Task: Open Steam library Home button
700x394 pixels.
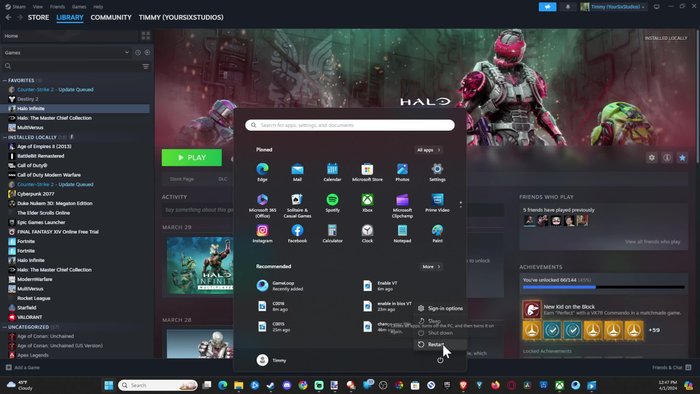Action: [70, 36]
